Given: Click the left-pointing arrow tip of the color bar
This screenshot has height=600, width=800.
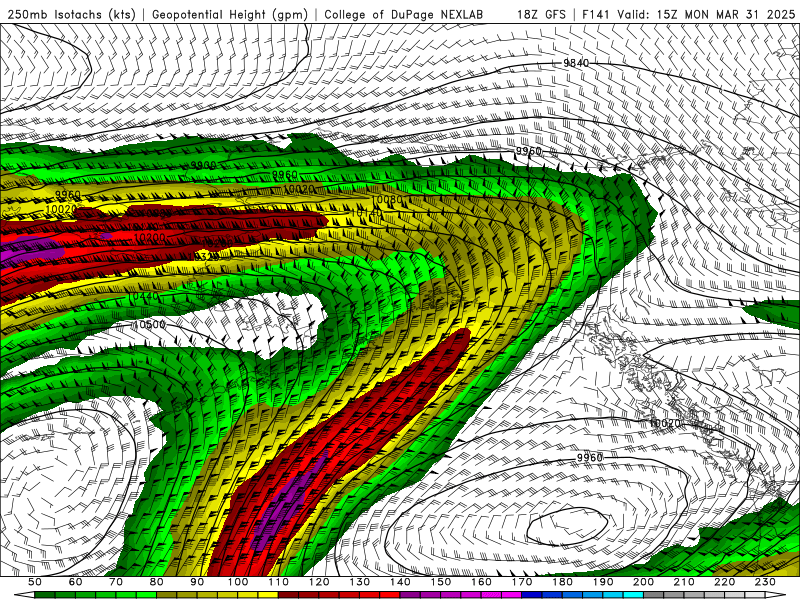Looking at the screenshot, I should tap(23, 595).
